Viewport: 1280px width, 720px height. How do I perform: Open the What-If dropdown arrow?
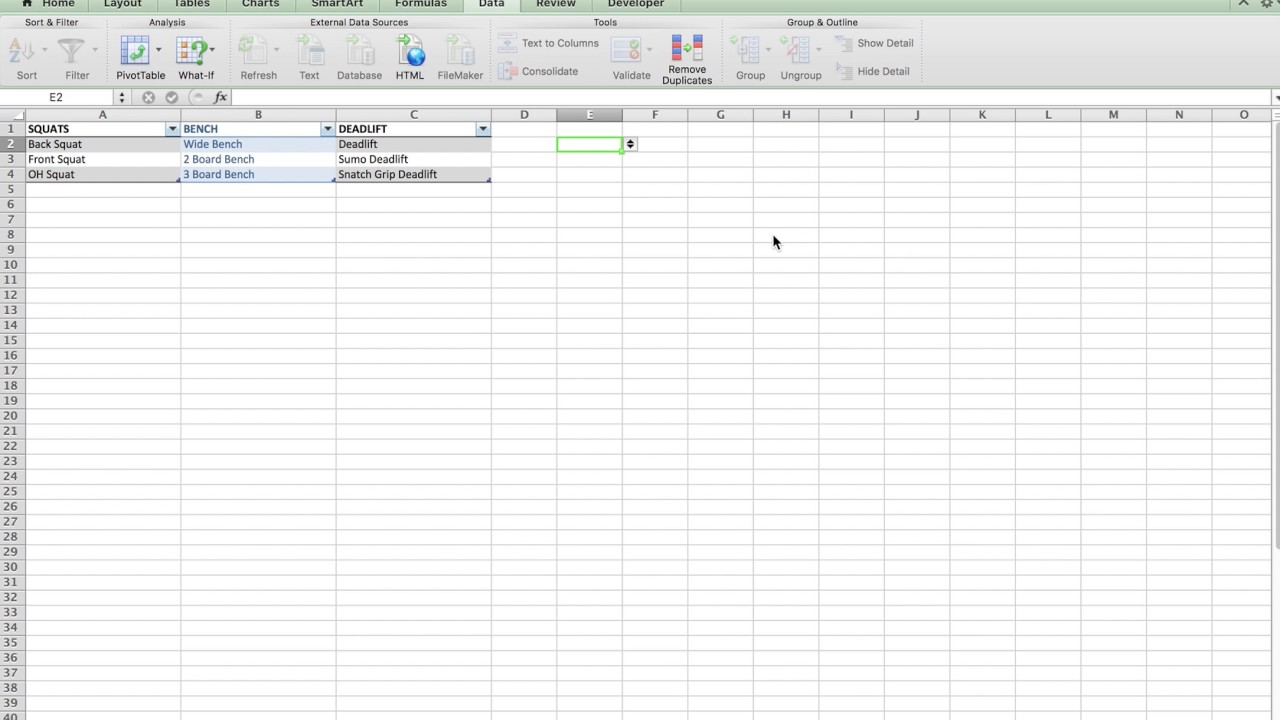(212, 50)
